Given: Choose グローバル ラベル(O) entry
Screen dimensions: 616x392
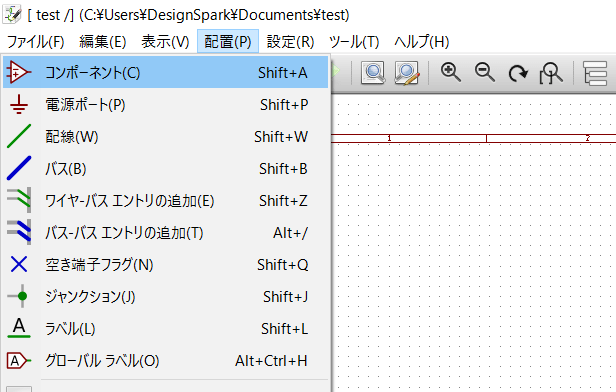Looking at the screenshot, I should click(x=165, y=361).
